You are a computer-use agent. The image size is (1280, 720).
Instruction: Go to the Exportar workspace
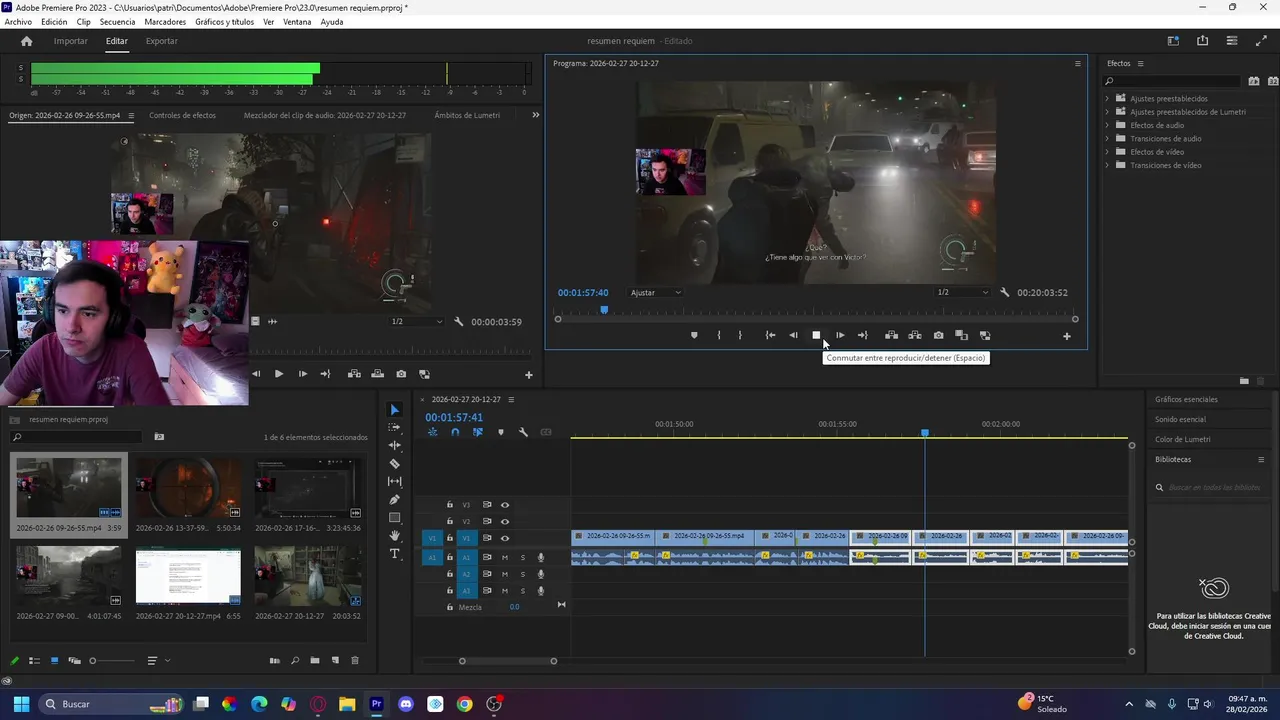(162, 41)
